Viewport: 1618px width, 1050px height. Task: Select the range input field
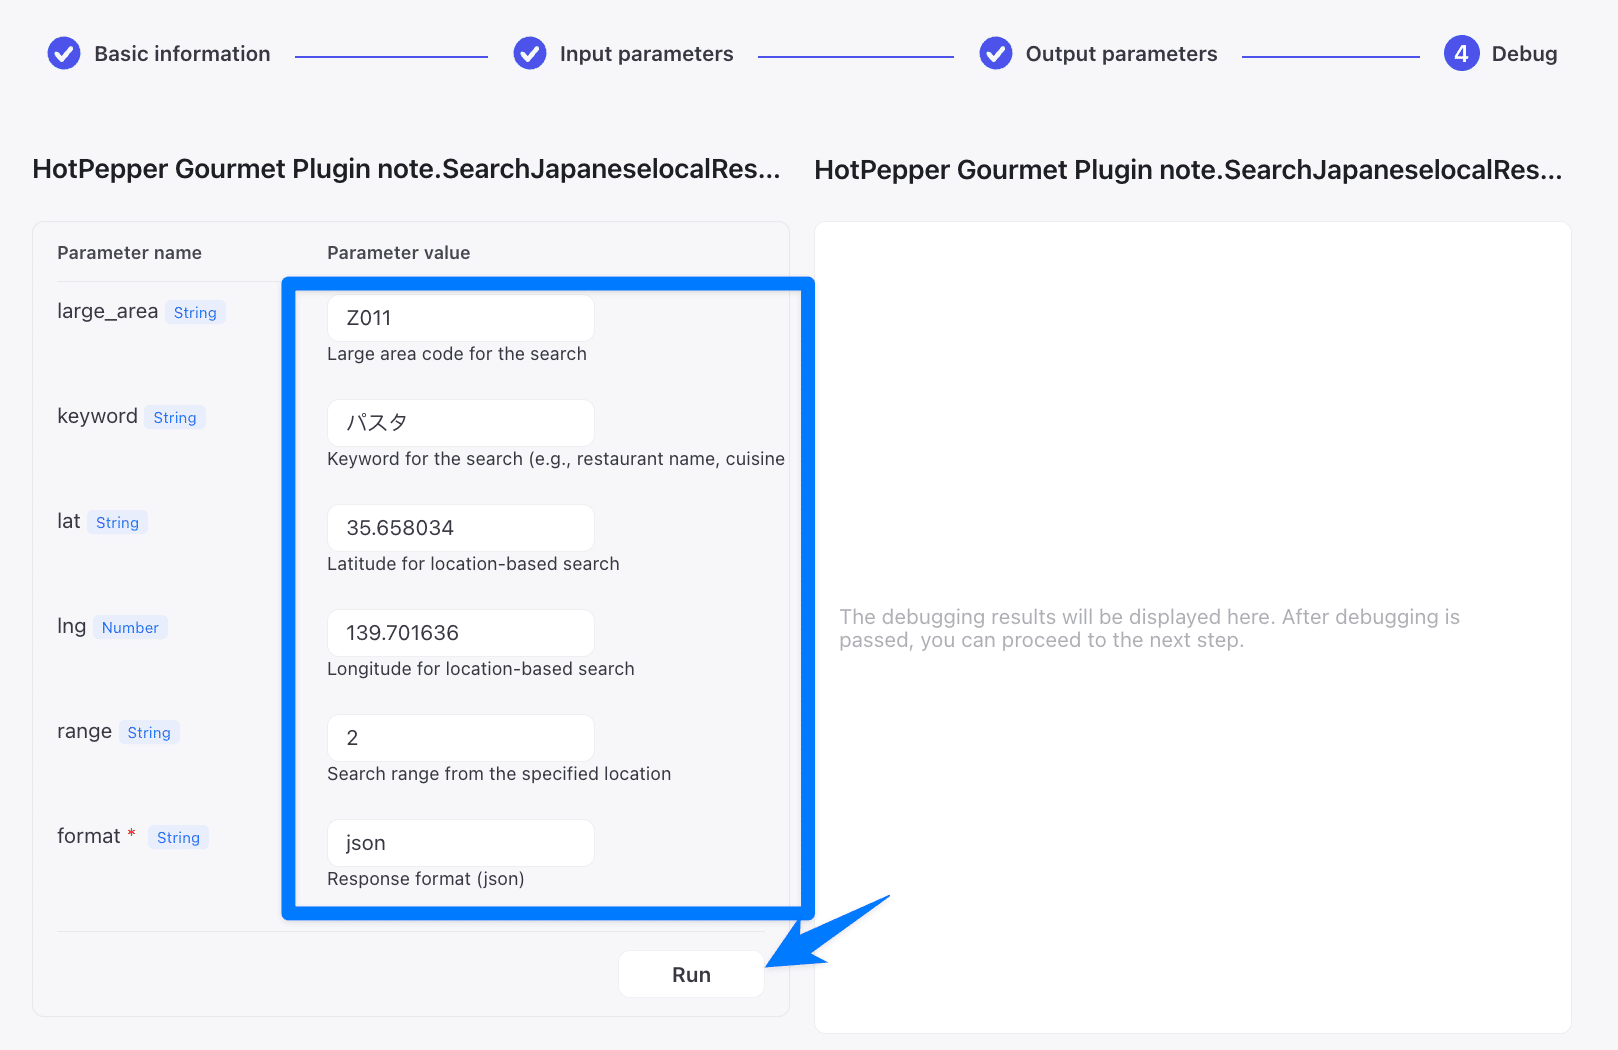[460, 738]
